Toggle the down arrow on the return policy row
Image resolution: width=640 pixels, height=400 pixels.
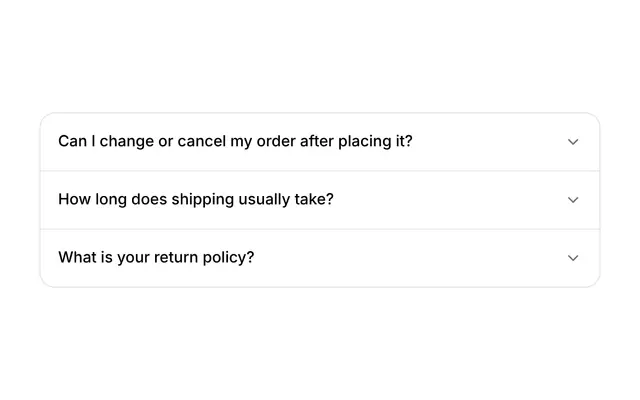(x=573, y=258)
